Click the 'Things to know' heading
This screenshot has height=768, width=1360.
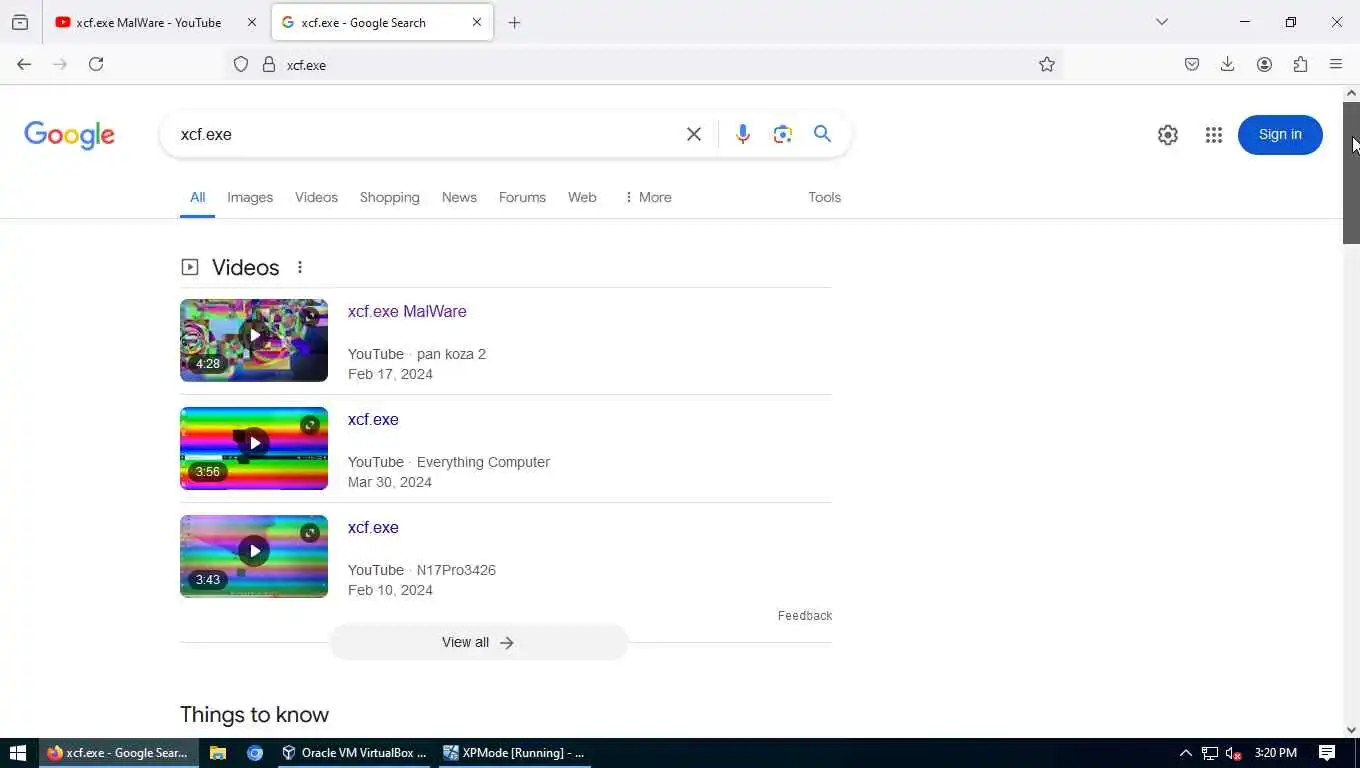(x=254, y=715)
